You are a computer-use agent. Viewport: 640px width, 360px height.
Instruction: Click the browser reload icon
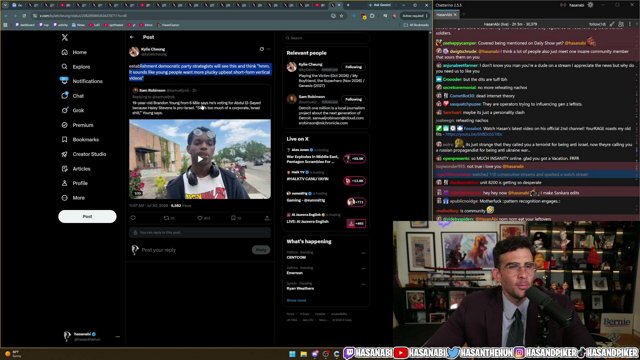(x=24, y=16)
